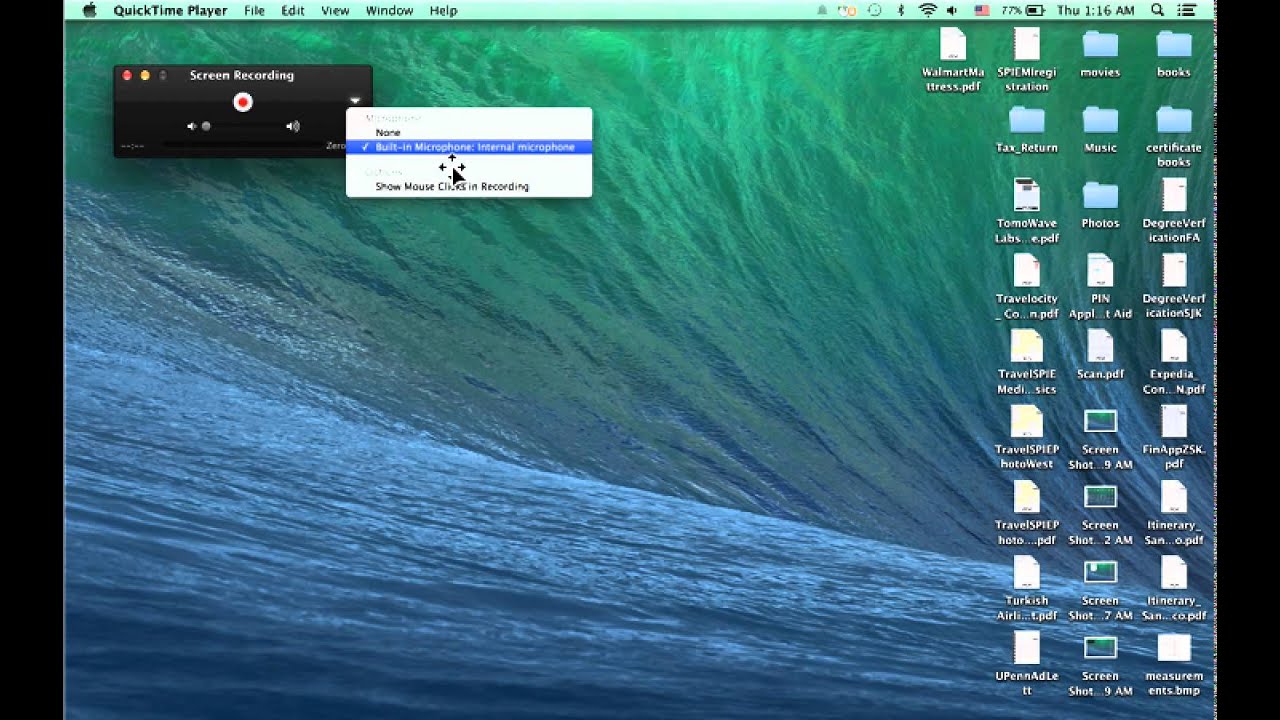Minimize the Screen Recording window
This screenshot has width=1280, height=720.
[145, 75]
